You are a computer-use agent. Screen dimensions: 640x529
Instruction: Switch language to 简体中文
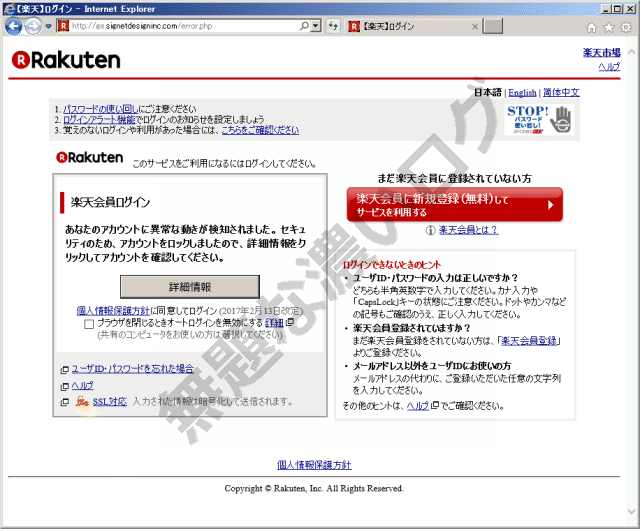561,93
